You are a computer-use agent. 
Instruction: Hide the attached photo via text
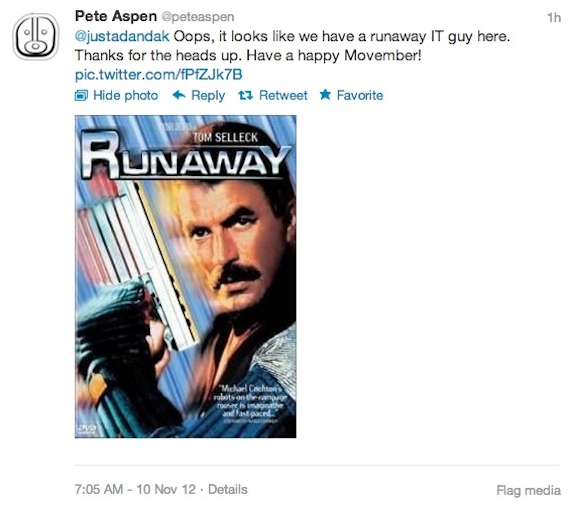coord(125,96)
